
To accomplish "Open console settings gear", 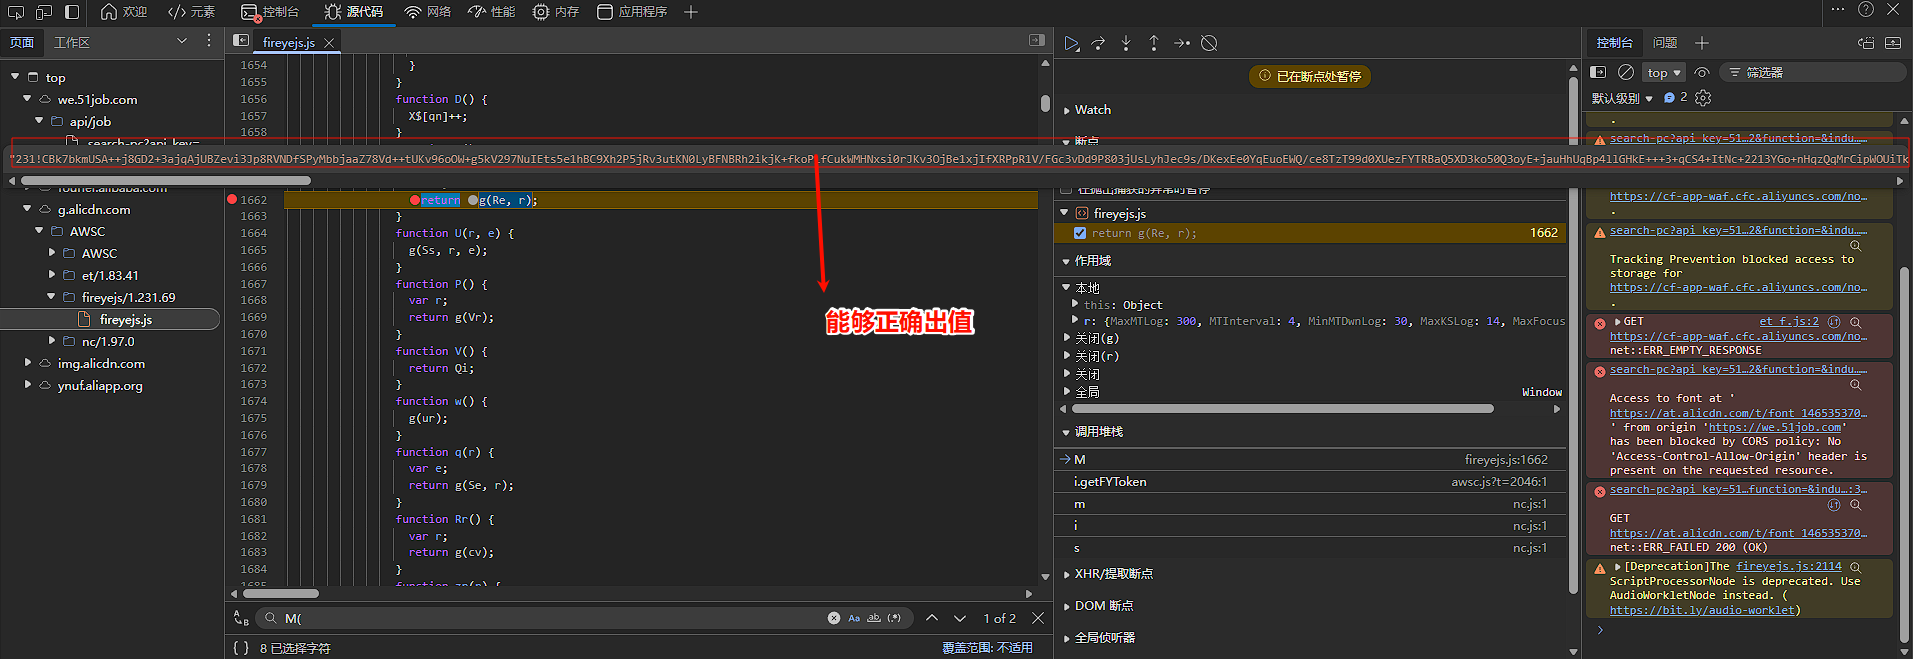I will click(1704, 97).
